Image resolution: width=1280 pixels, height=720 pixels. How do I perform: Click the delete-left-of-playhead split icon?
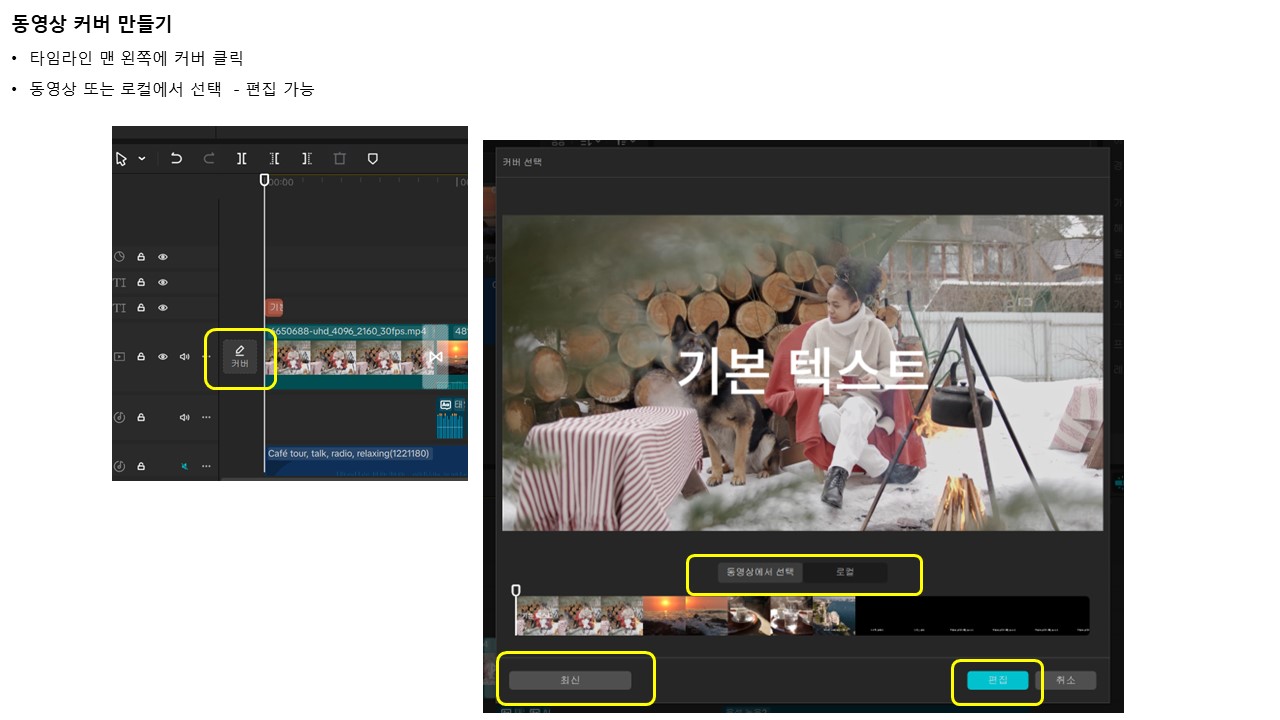275,159
